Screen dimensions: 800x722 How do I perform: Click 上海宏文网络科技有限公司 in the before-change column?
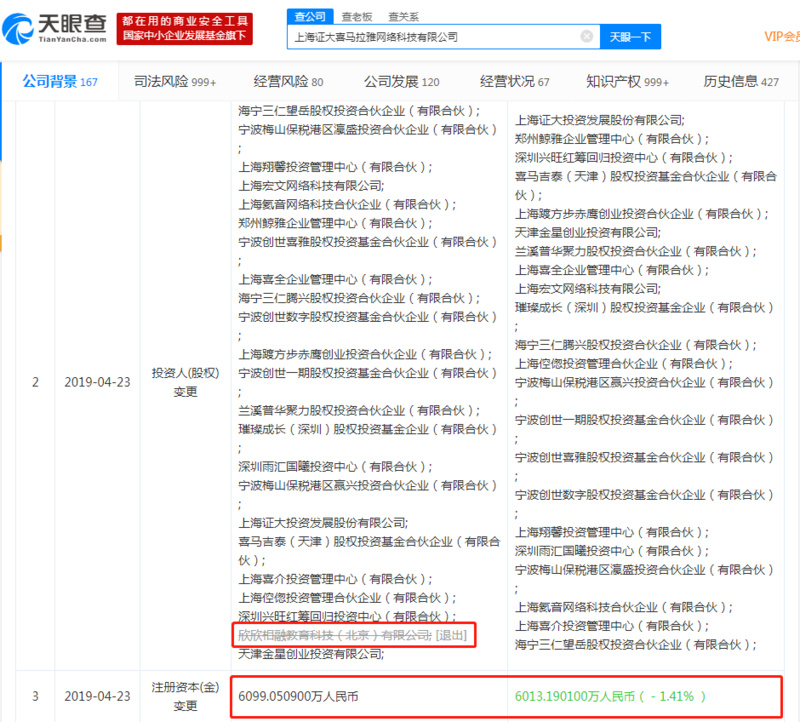[x=311, y=186]
